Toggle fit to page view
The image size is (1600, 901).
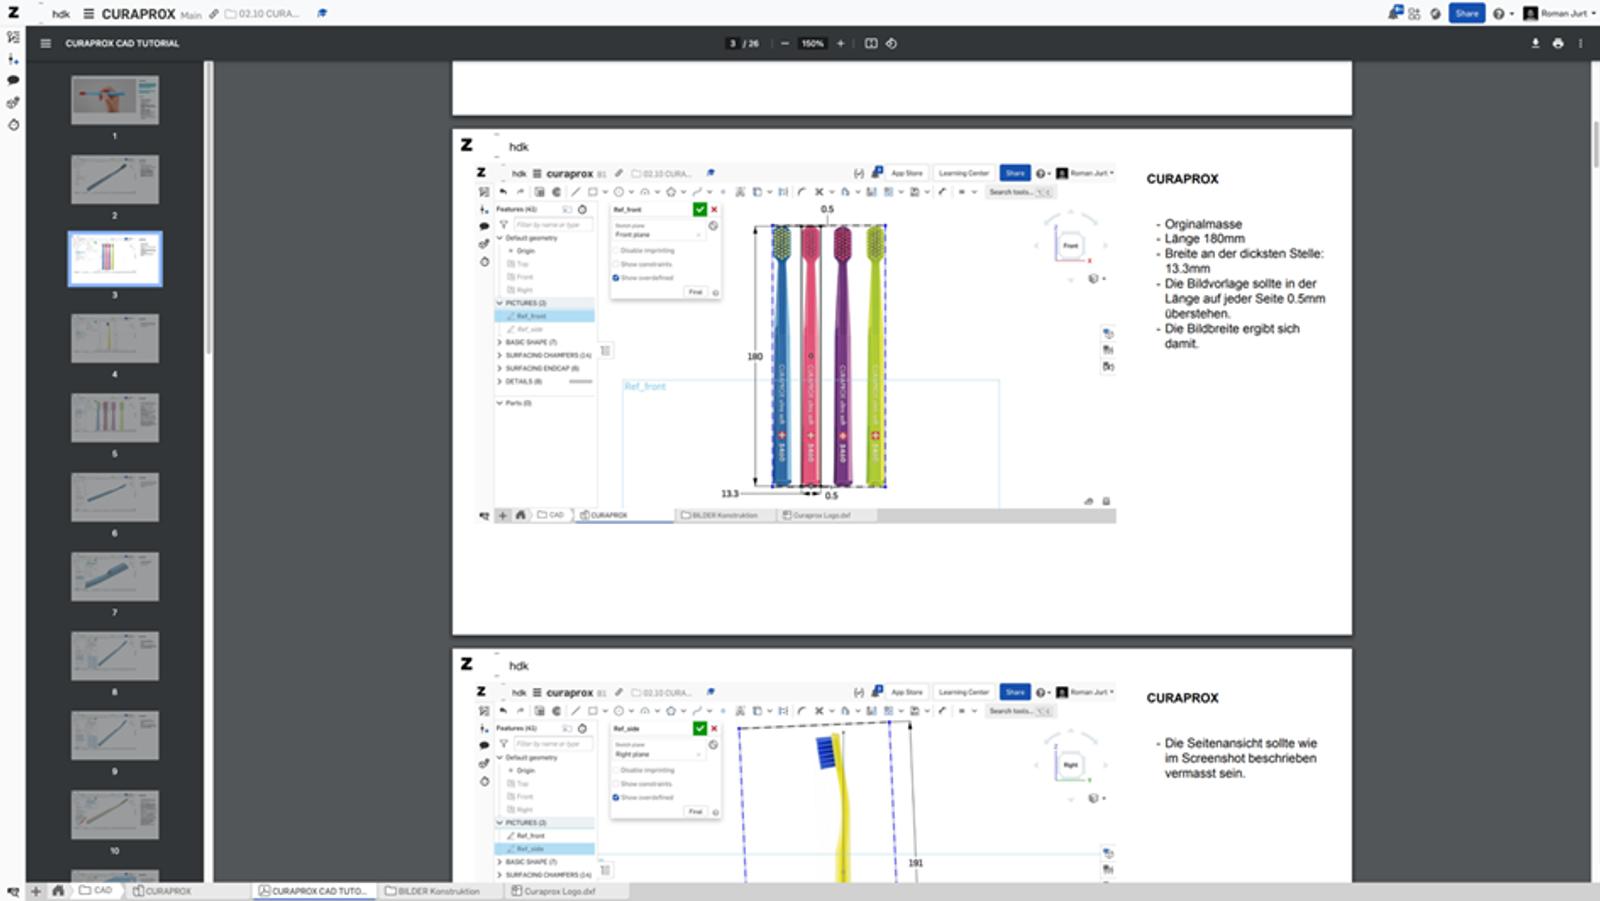[x=871, y=44]
